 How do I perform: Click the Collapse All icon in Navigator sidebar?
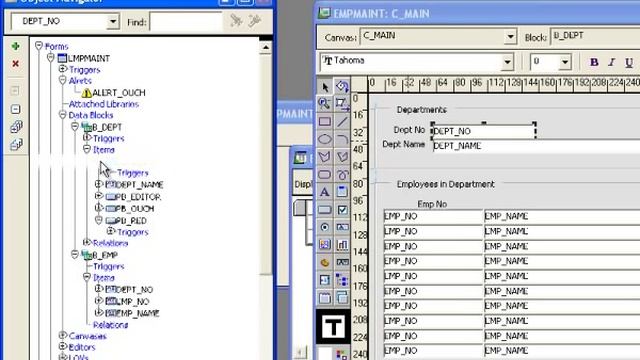click(16, 144)
